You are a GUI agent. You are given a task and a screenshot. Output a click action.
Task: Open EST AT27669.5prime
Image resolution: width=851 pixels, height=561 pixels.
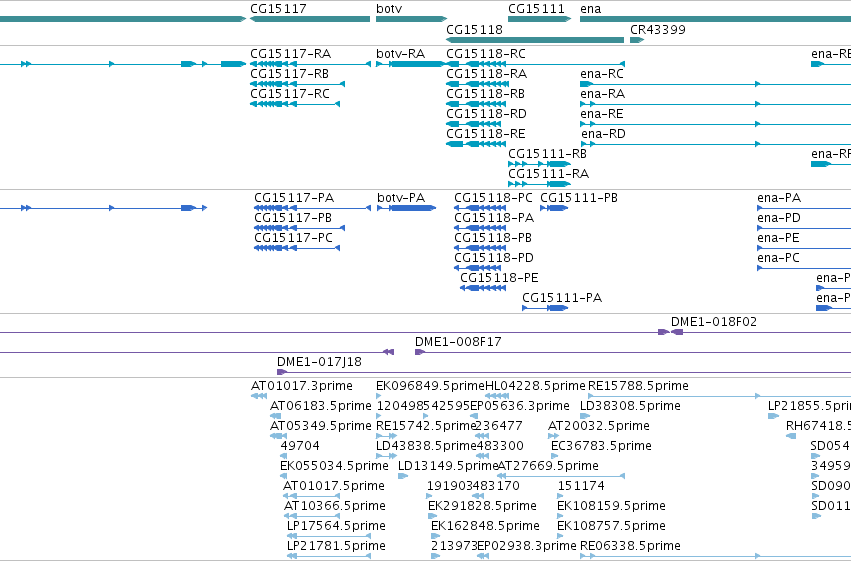pos(548,466)
